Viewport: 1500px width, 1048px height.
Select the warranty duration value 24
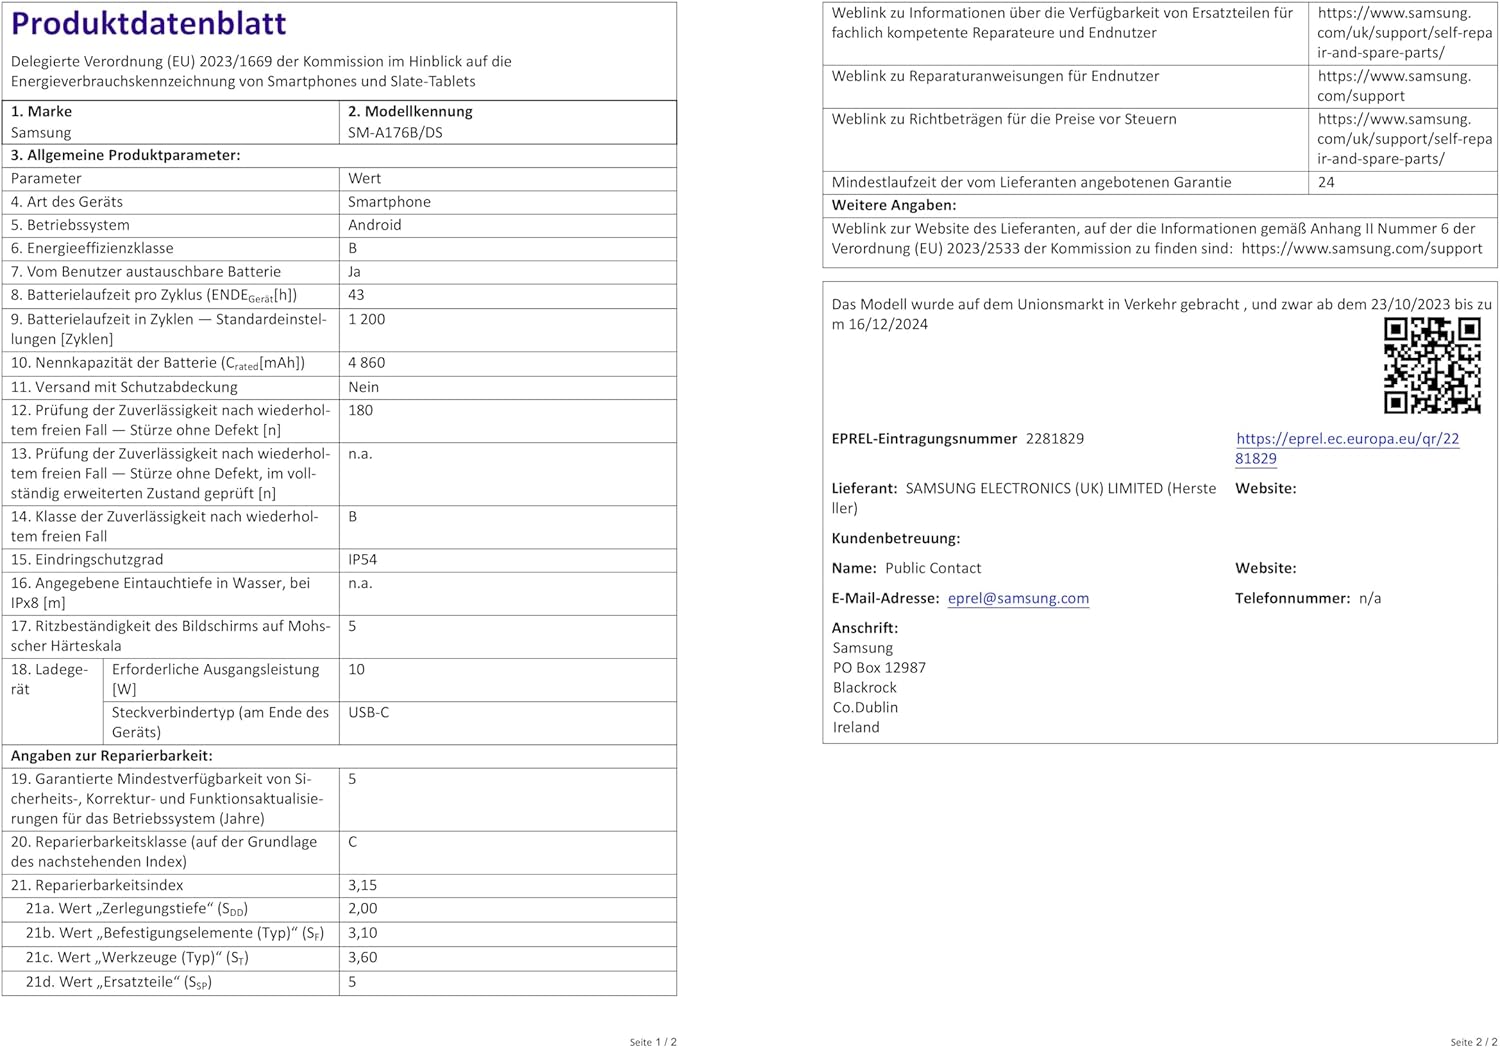tap(1326, 183)
